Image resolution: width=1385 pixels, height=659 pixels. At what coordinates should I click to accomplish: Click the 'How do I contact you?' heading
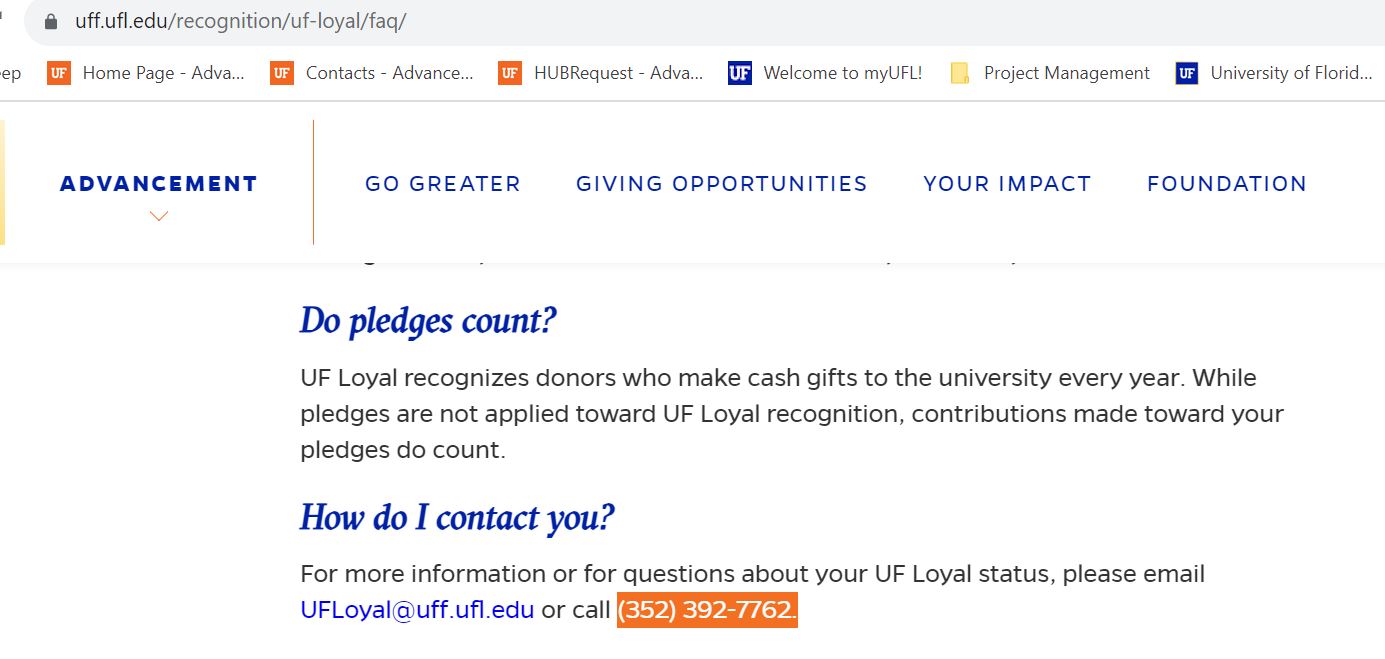coord(457,518)
